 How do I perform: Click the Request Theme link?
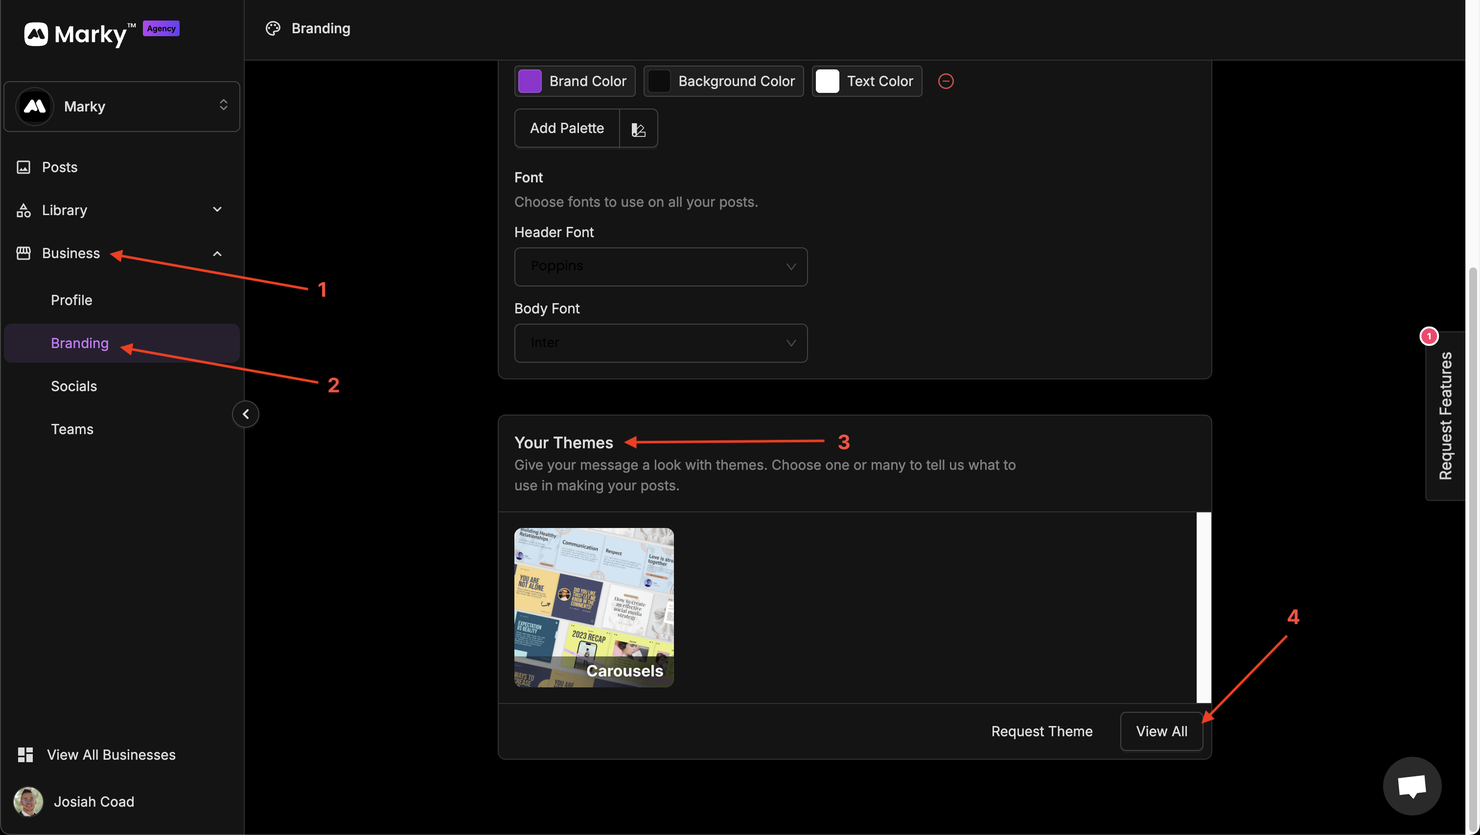tap(1041, 731)
